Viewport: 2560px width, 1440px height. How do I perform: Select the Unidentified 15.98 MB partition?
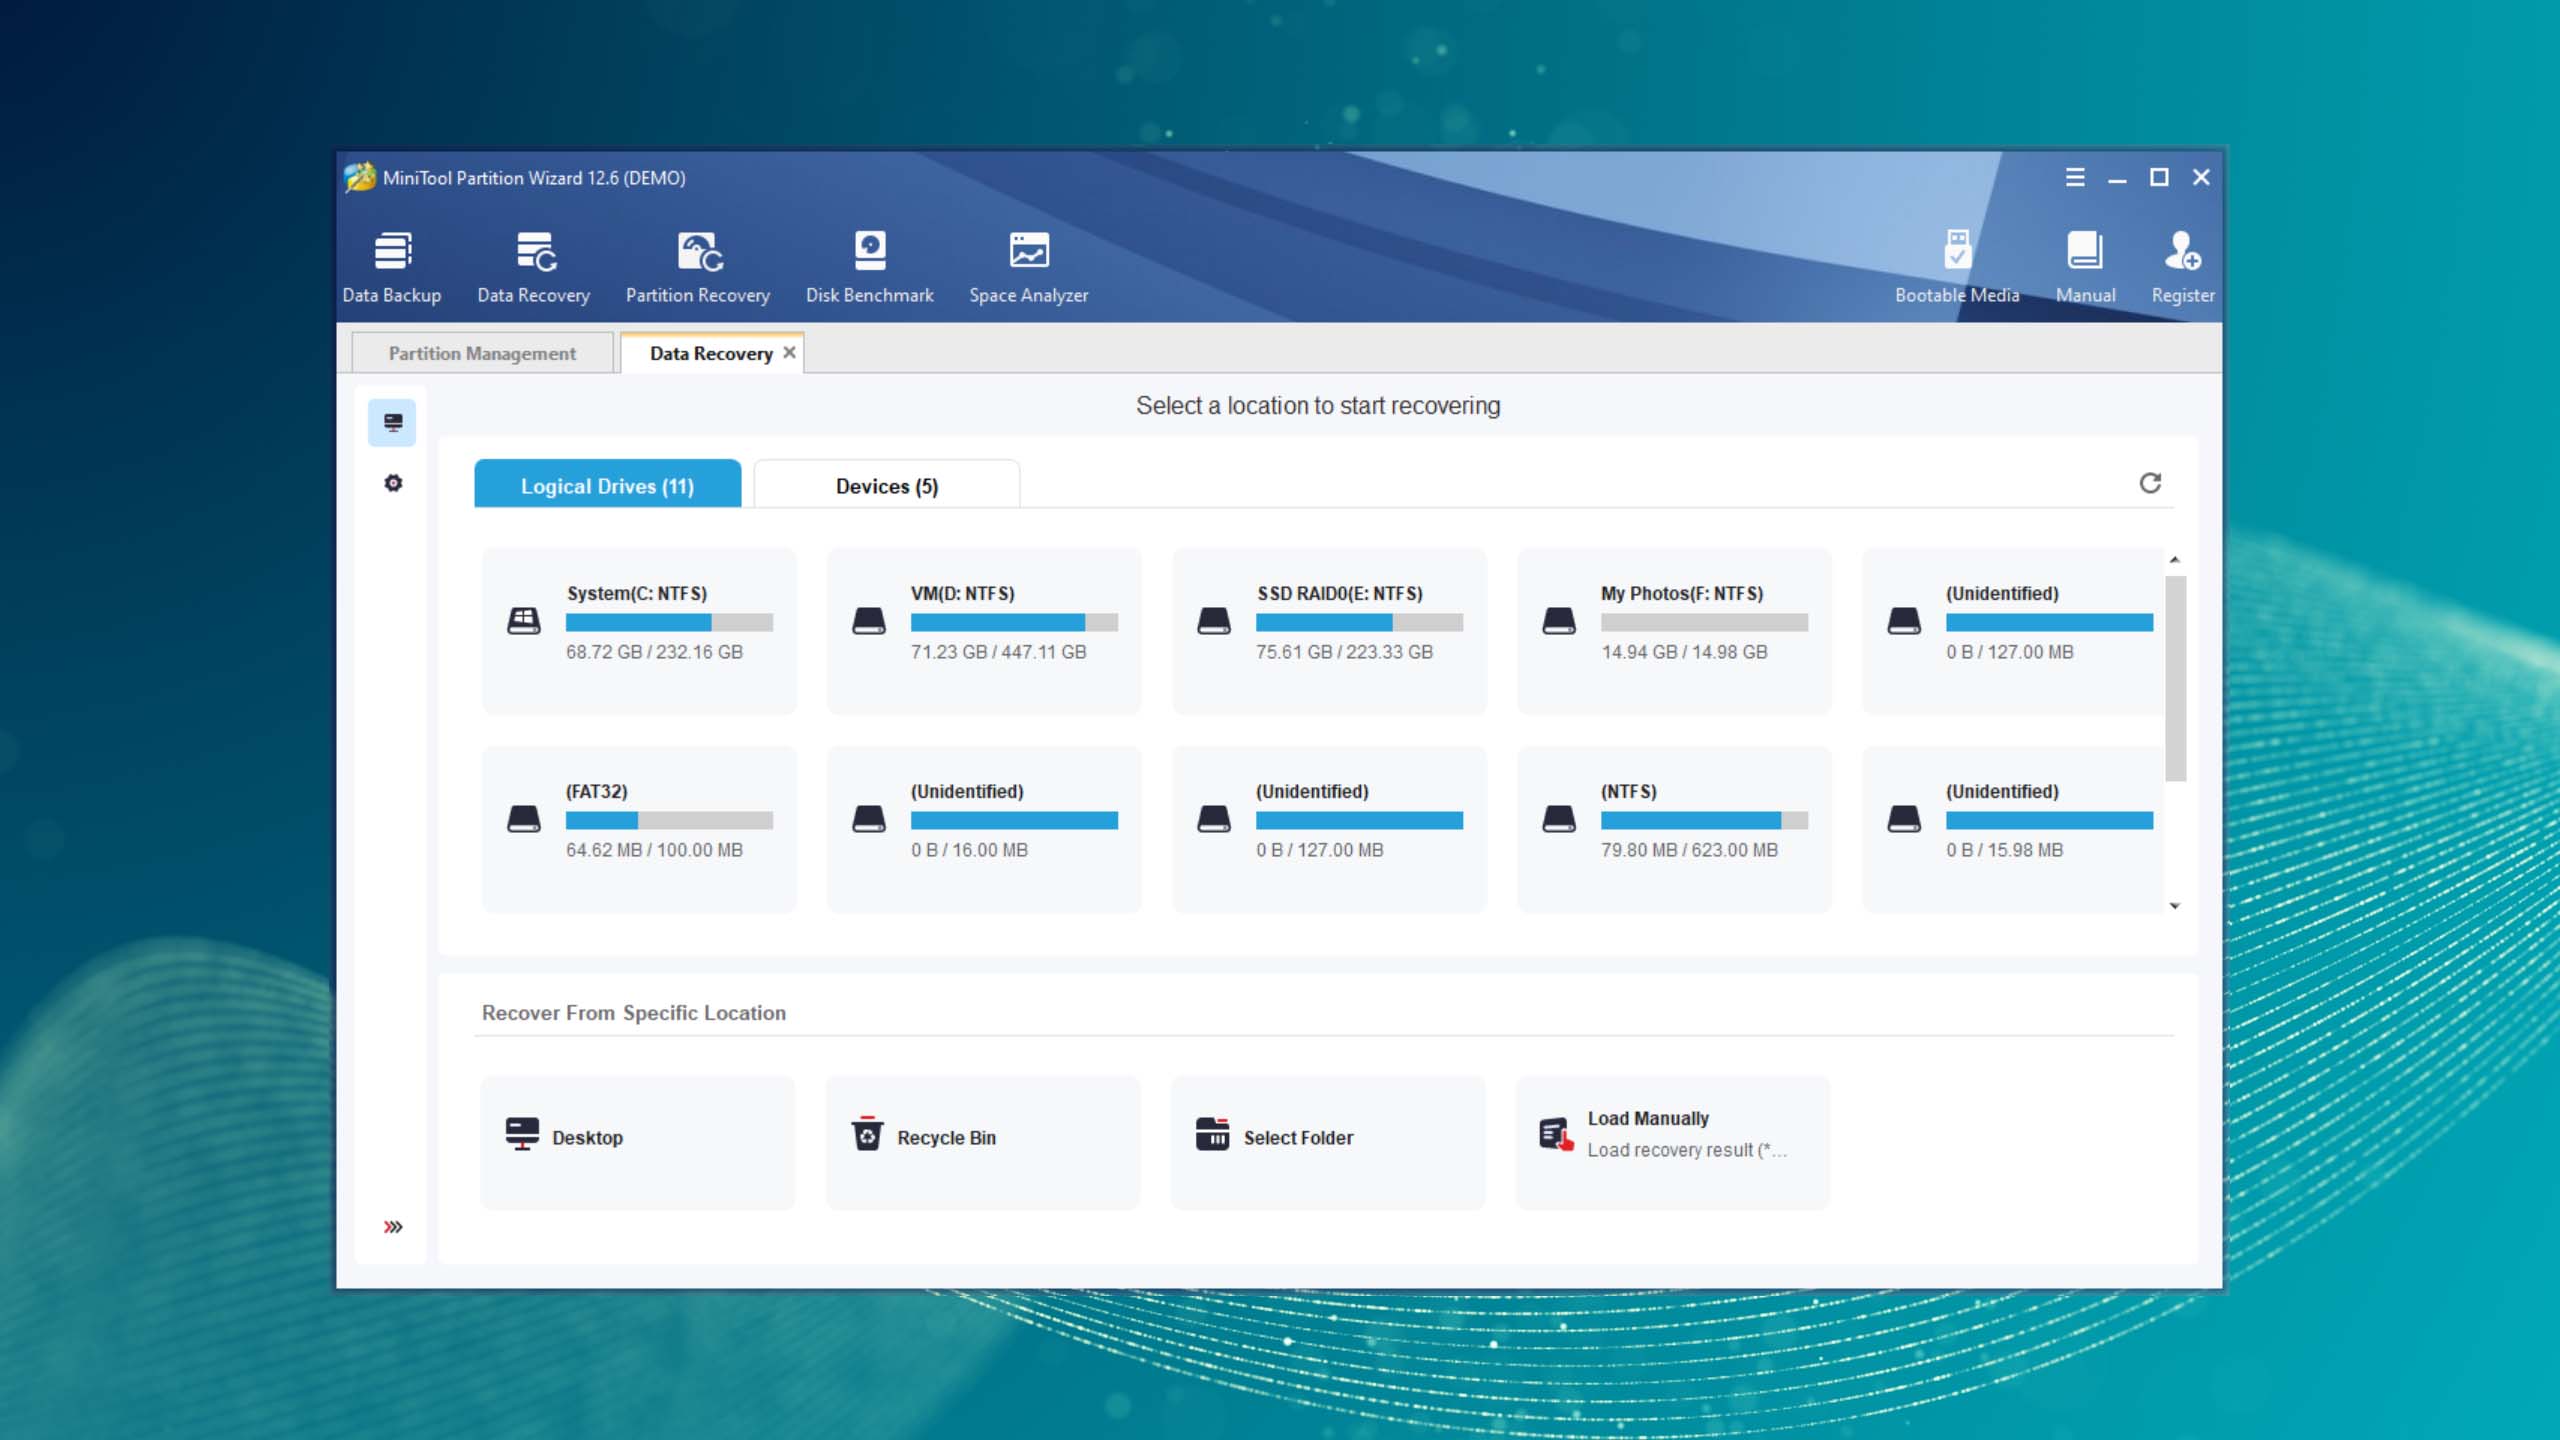coord(2013,829)
